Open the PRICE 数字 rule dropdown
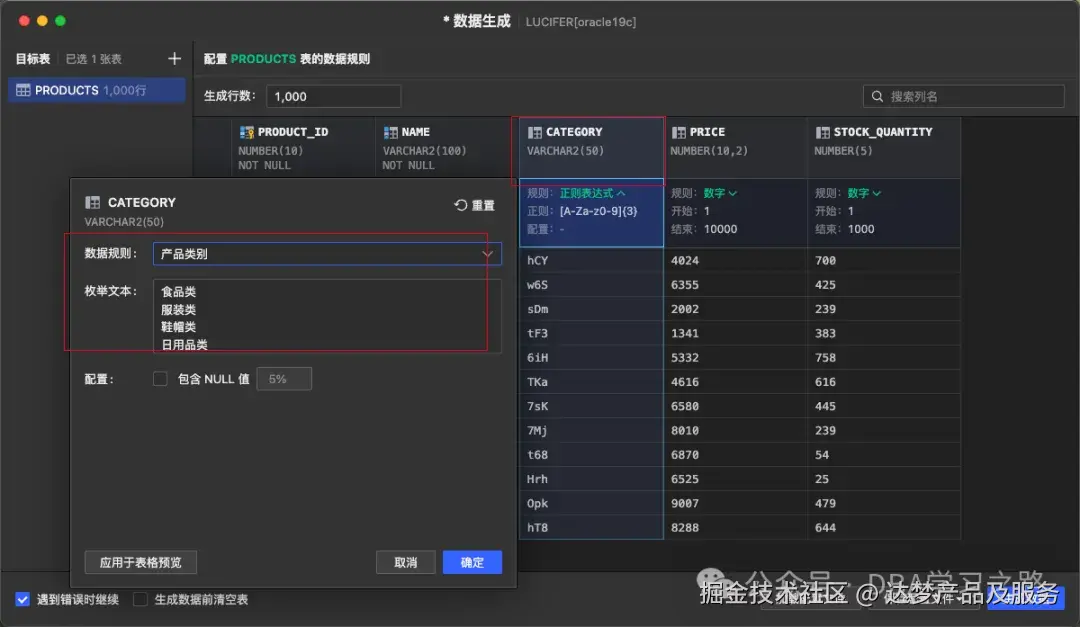The height and width of the screenshot is (627, 1080). (720, 194)
